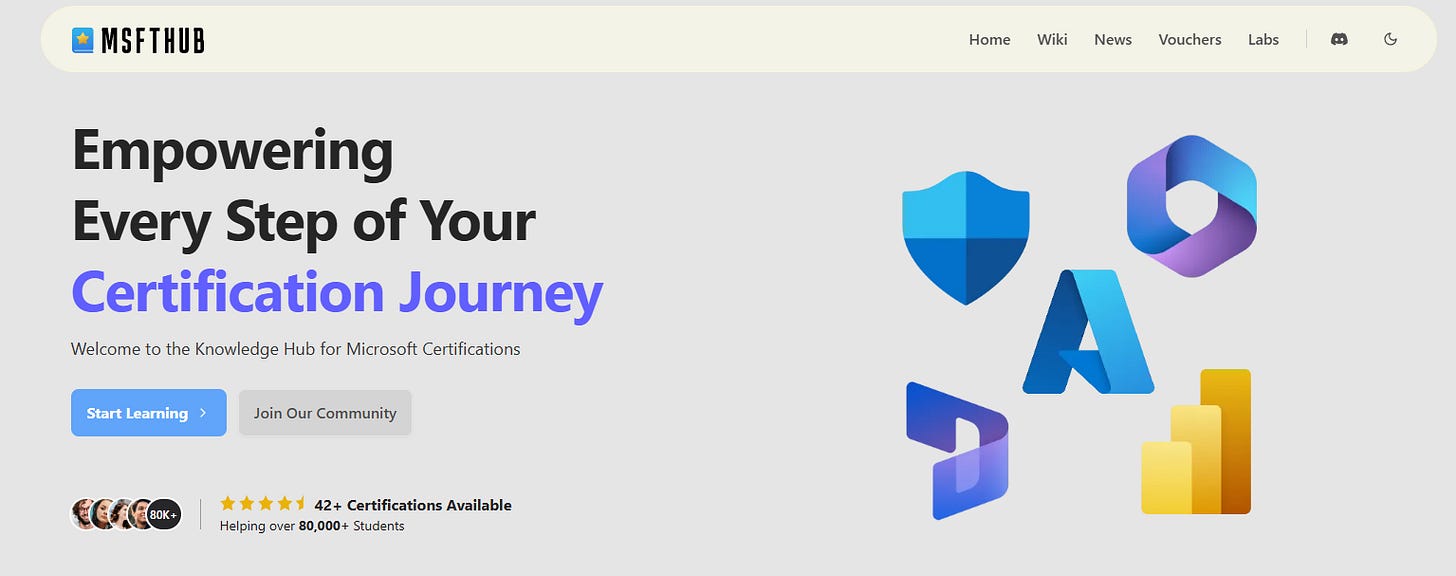
Task: Open the Labs menu item
Action: 1263,39
